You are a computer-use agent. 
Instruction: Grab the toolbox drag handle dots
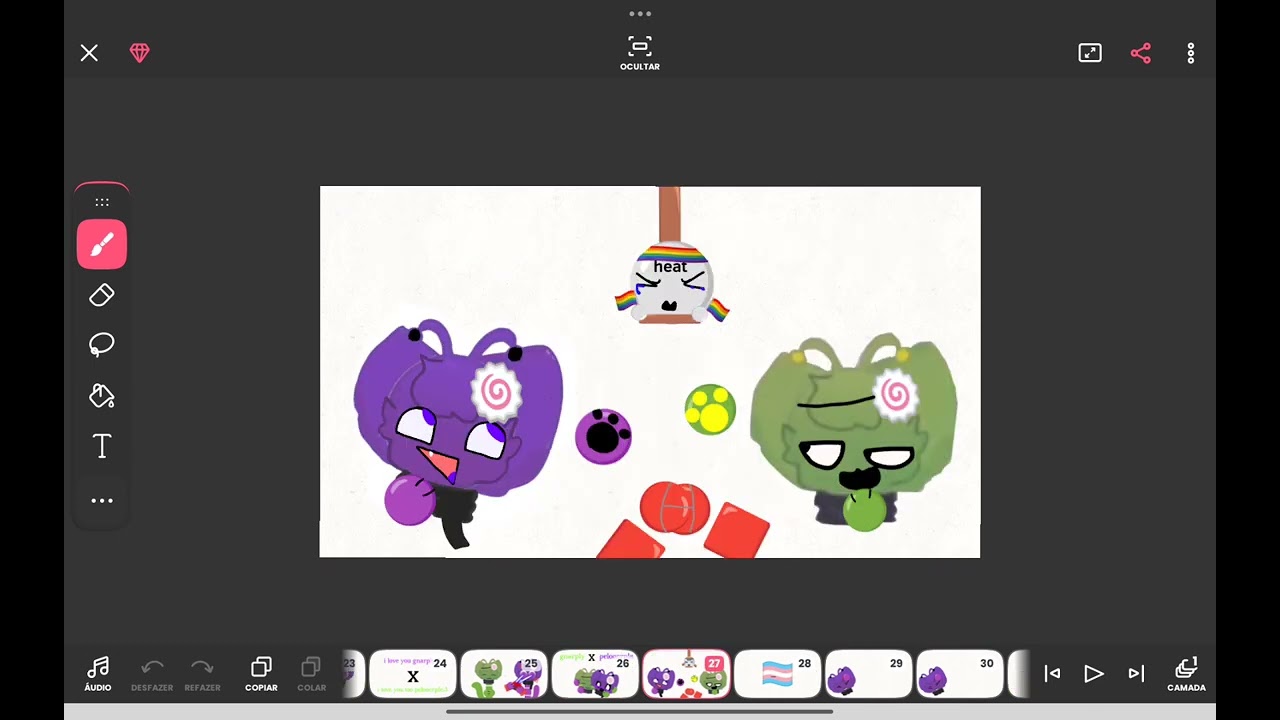coord(102,202)
